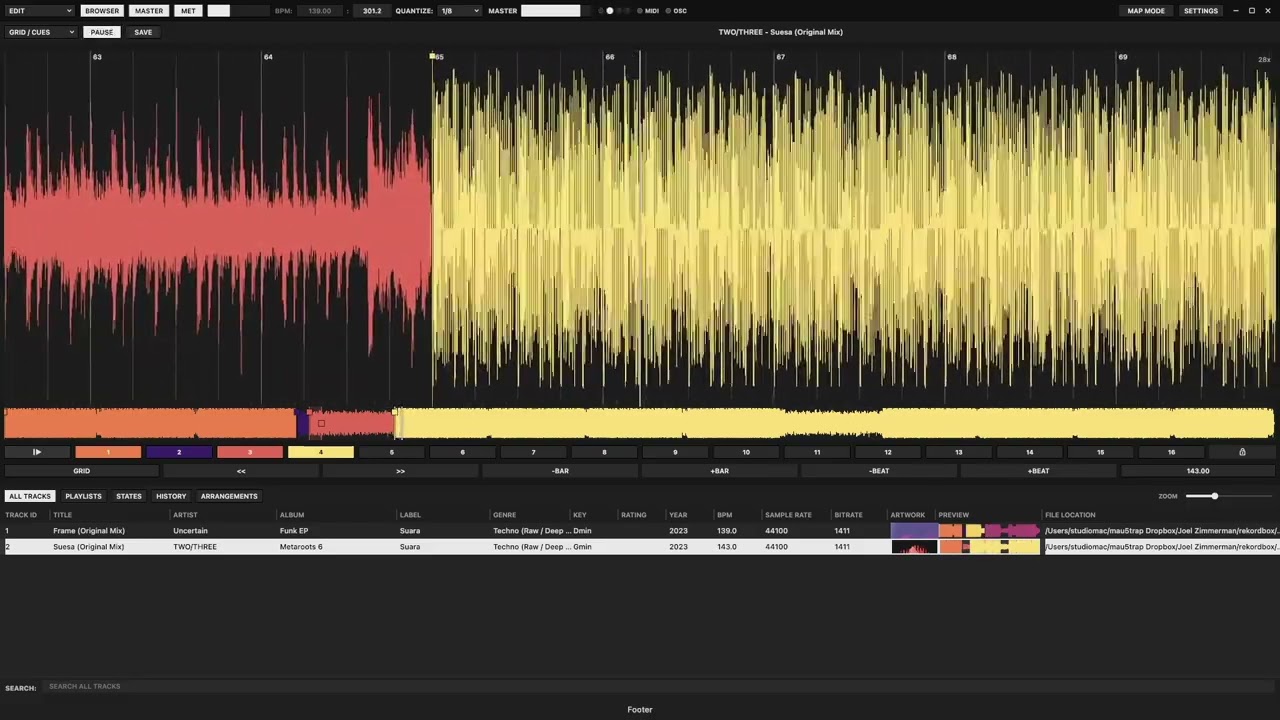Select empty cue pad 8

604,452
